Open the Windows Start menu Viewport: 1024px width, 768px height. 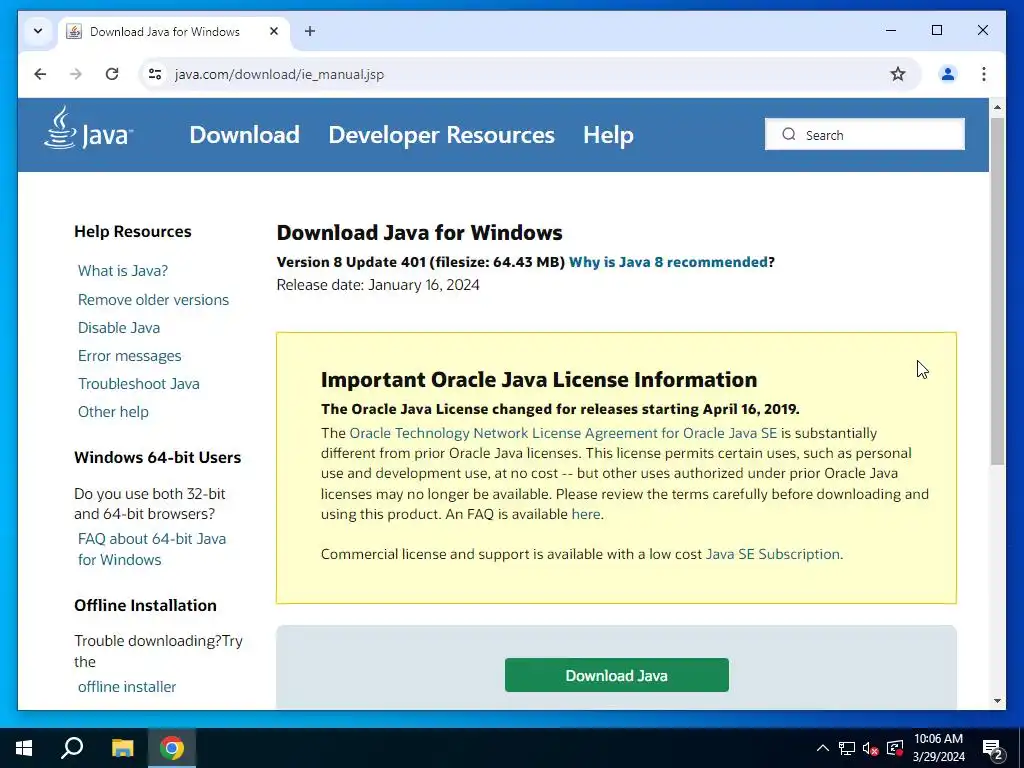pyautogui.click(x=24, y=748)
